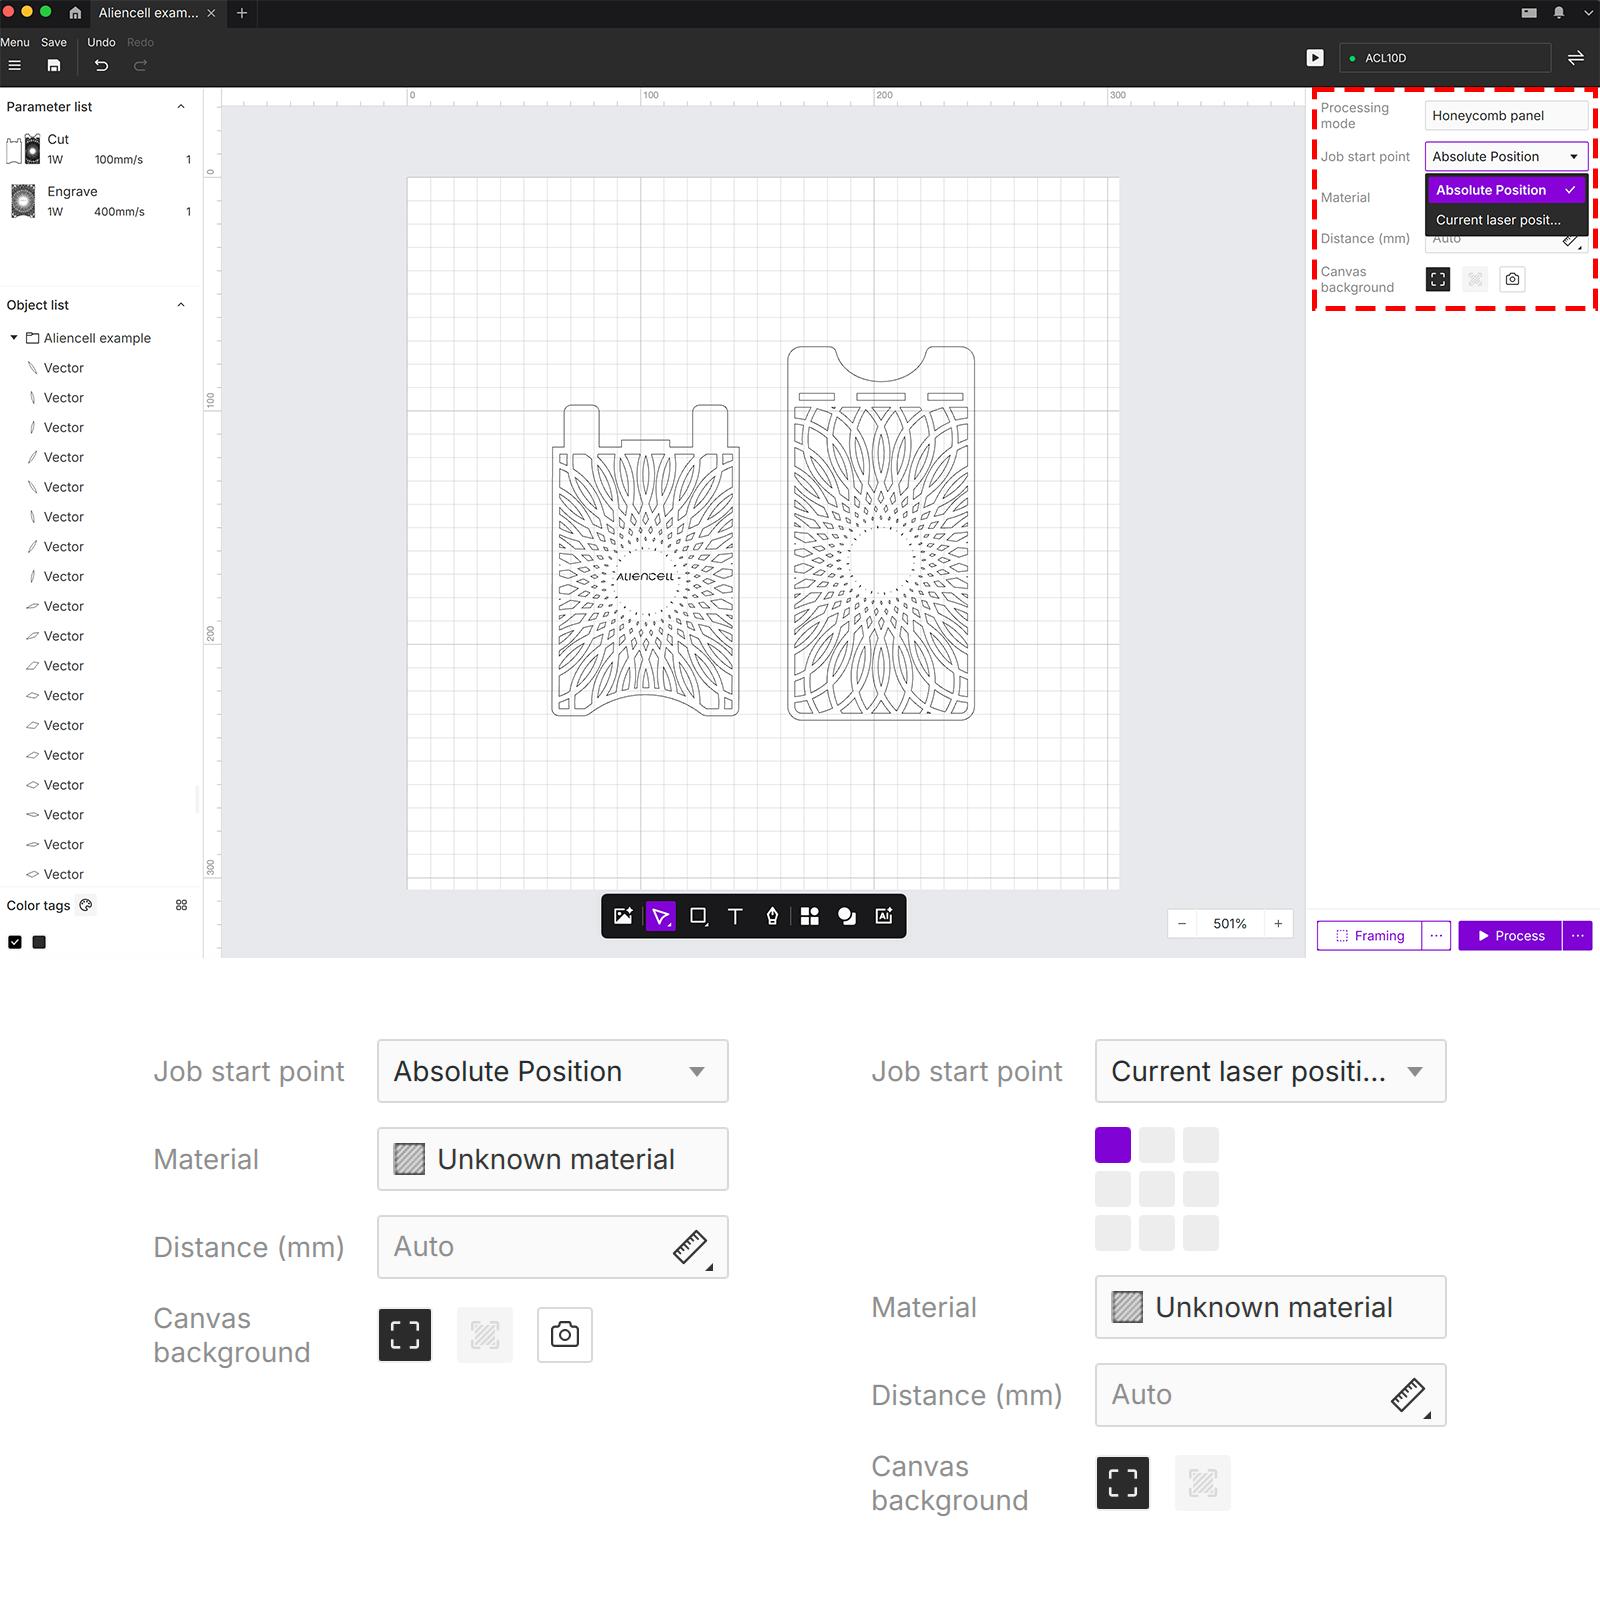This screenshot has height=1602, width=1600.
Task: Toggle the checked black color tag
Action: (x=15, y=942)
